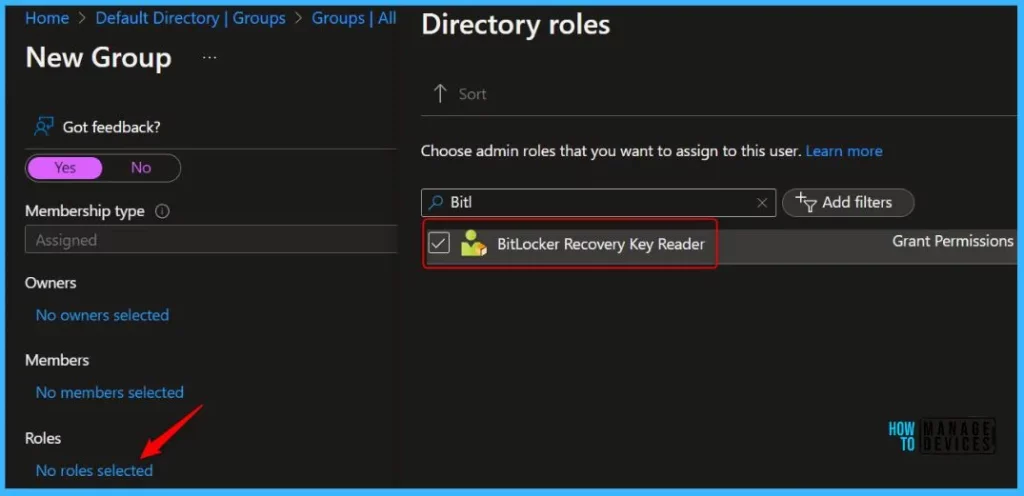Open the Groups | All breadcrumb
Viewport: 1024px width, 496px height.
353,18
